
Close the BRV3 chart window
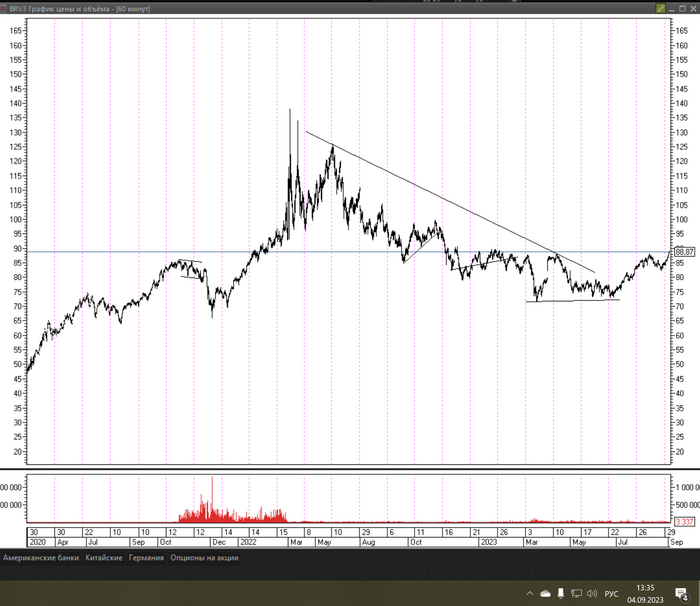[693, 8]
